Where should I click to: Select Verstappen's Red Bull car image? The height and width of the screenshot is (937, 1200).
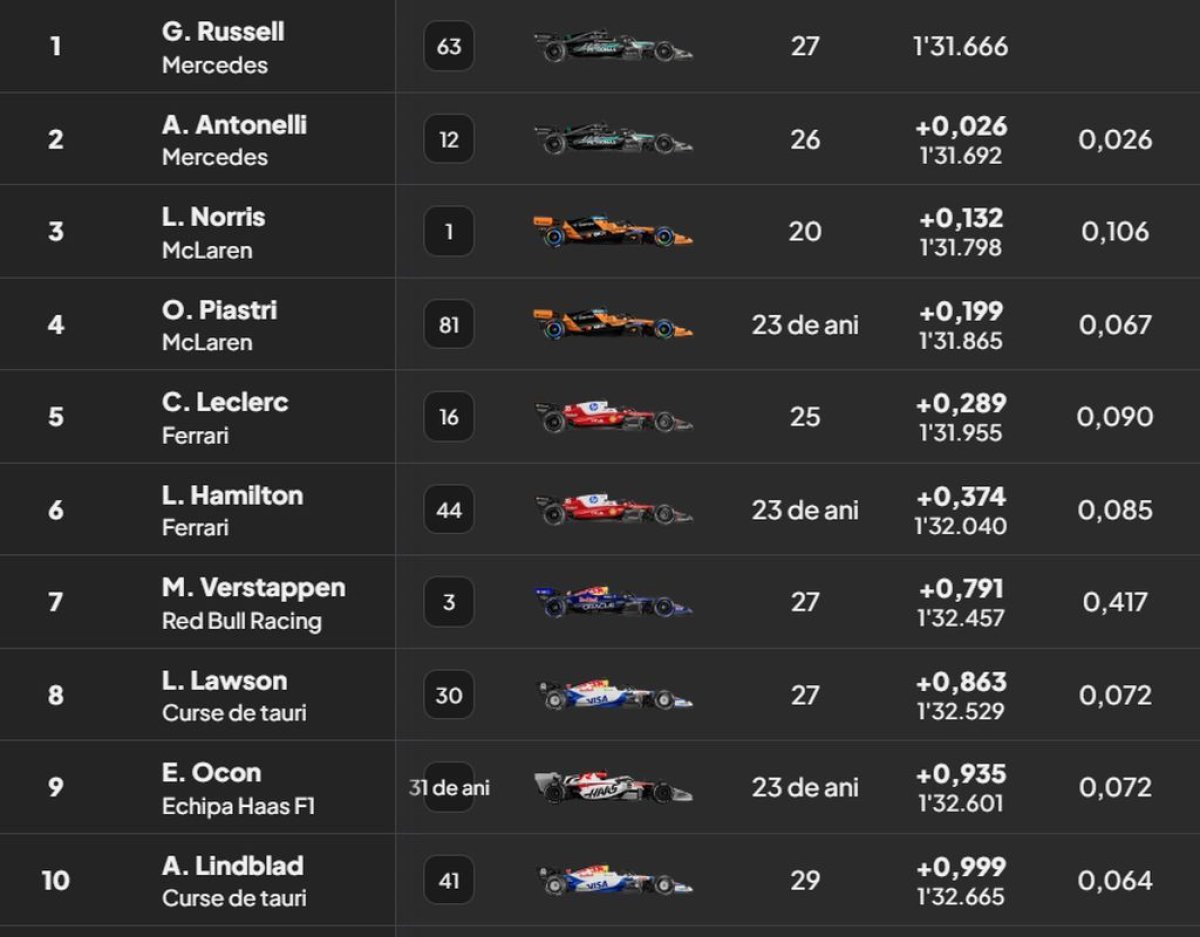(x=612, y=602)
